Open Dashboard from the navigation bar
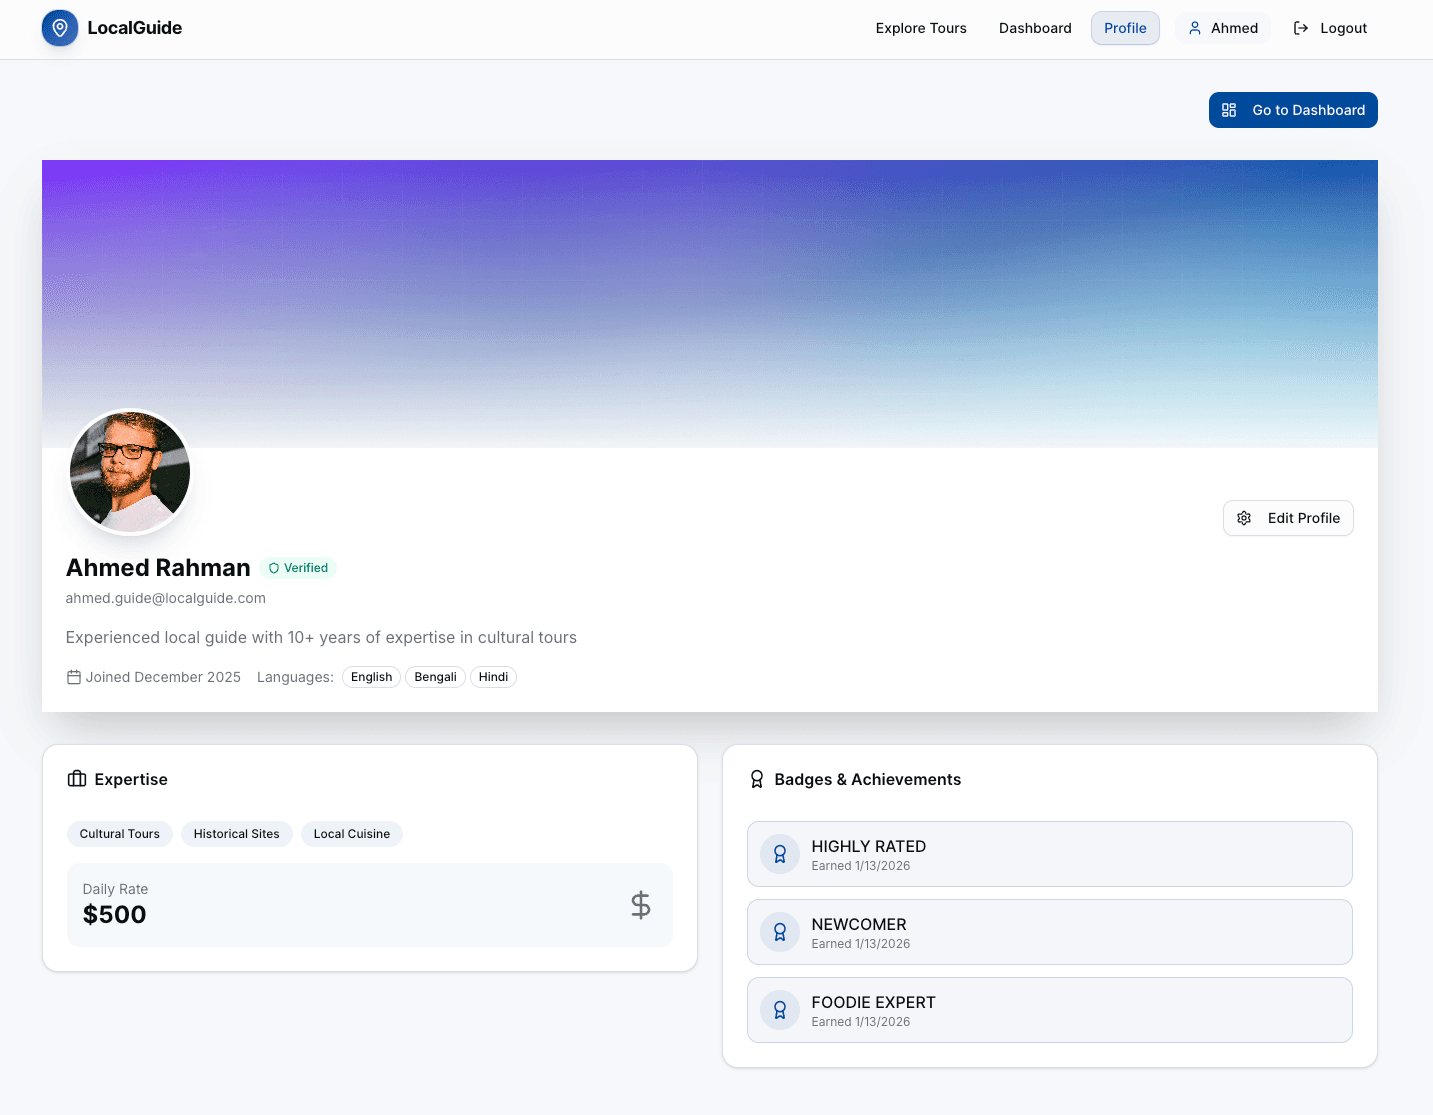 click(x=1035, y=28)
